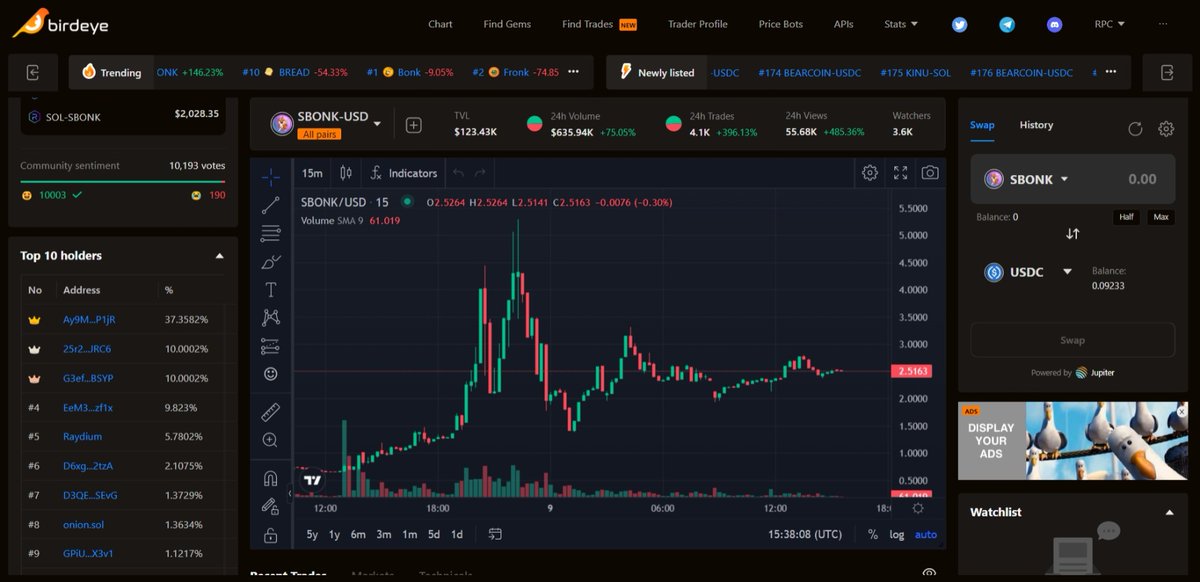Open candlestick chart style selector
Image resolution: width=1200 pixels, height=582 pixels.
click(x=346, y=173)
